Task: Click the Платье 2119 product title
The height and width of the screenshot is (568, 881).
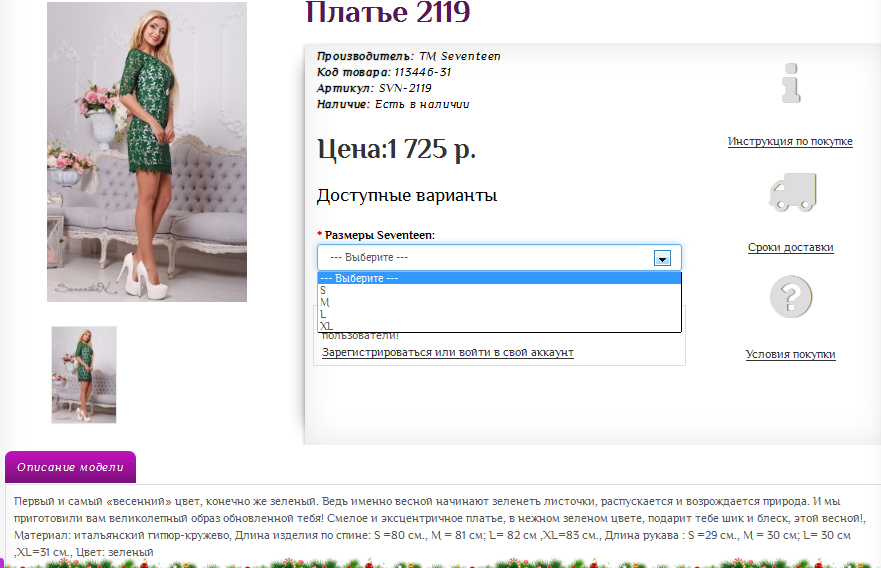Action: click(388, 12)
